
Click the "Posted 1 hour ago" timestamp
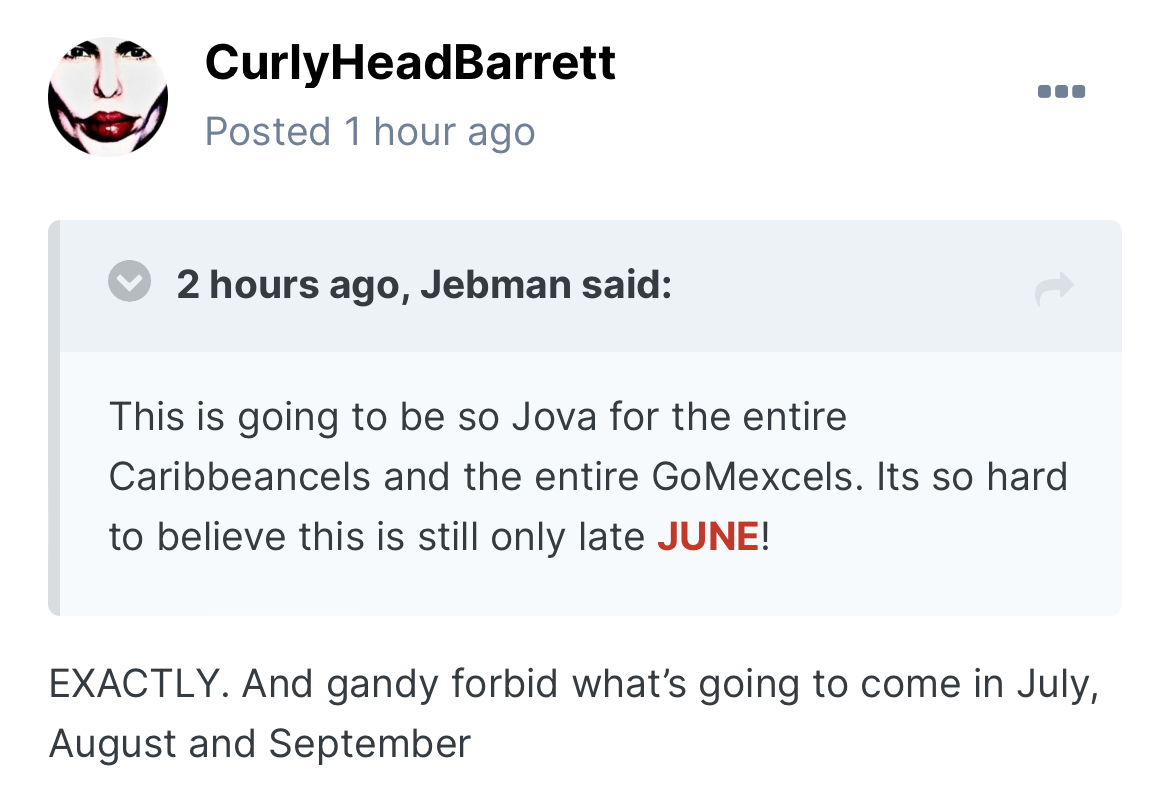[370, 132]
